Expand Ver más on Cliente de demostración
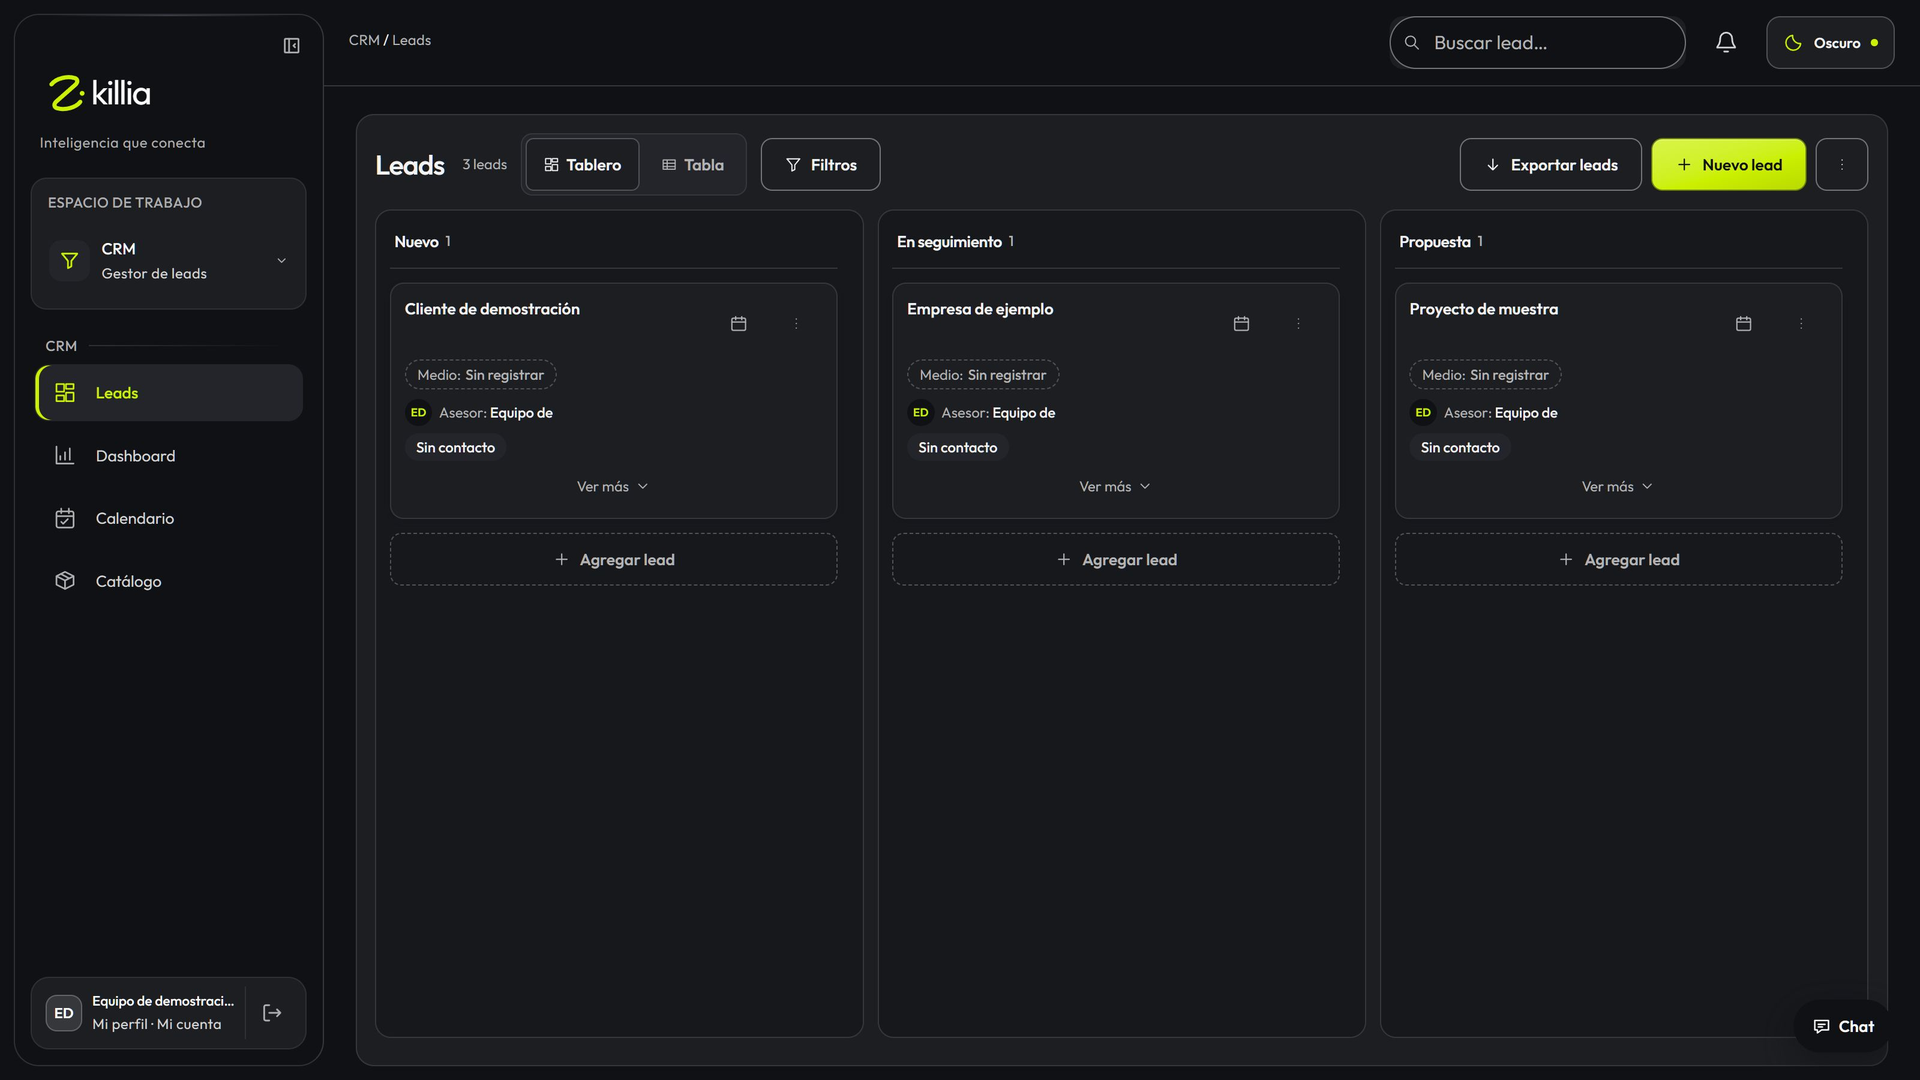Image resolution: width=1920 pixels, height=1080 pixels. 613,487
